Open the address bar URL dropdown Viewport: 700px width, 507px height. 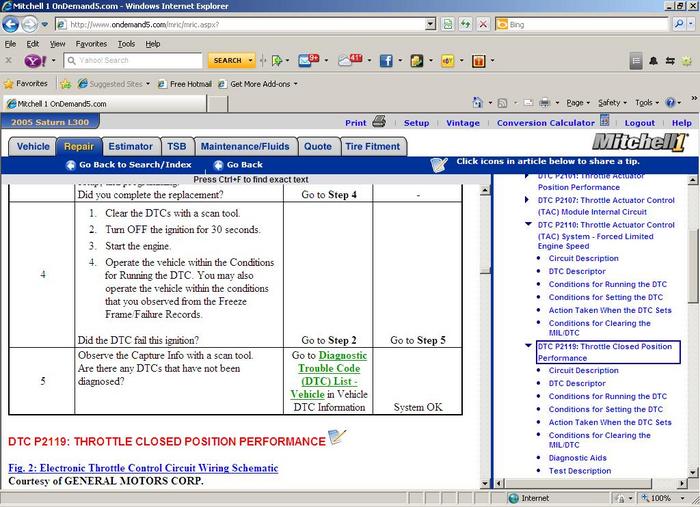pos(430,24)
